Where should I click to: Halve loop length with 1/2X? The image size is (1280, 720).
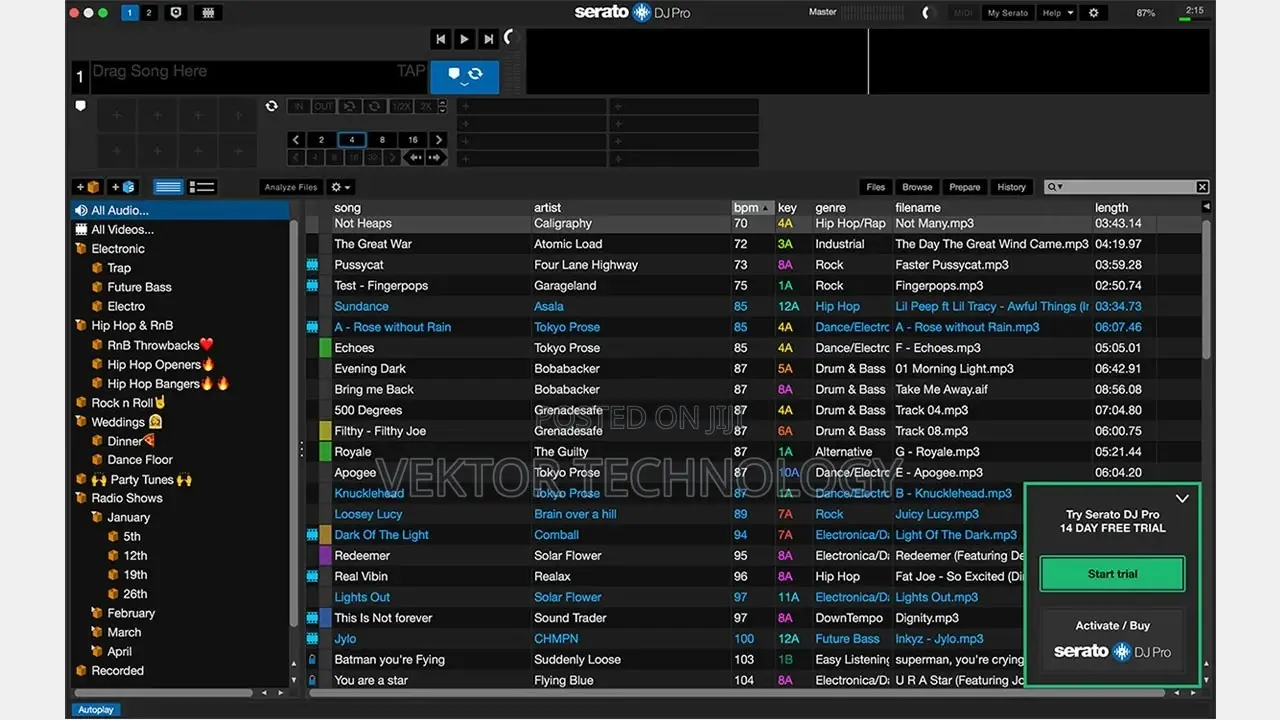(x=401, y=106)
